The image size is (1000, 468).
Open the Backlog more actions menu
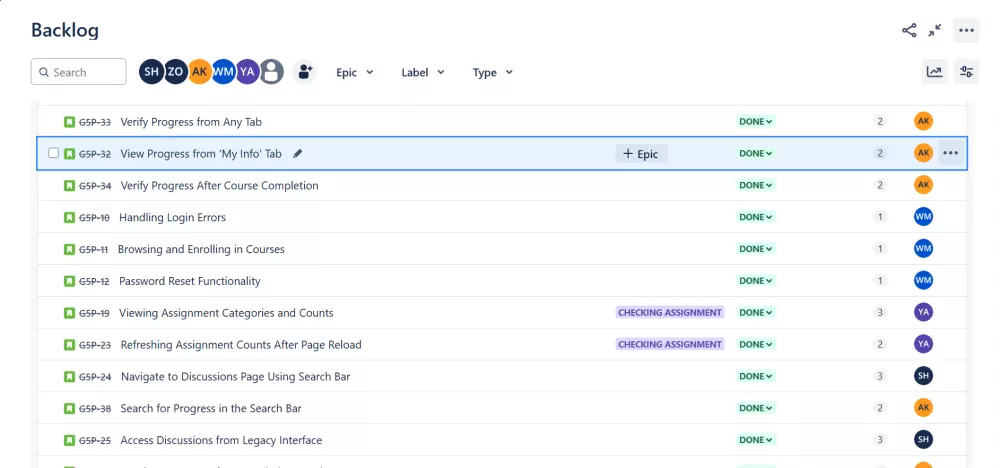click(x=966, y=30)
